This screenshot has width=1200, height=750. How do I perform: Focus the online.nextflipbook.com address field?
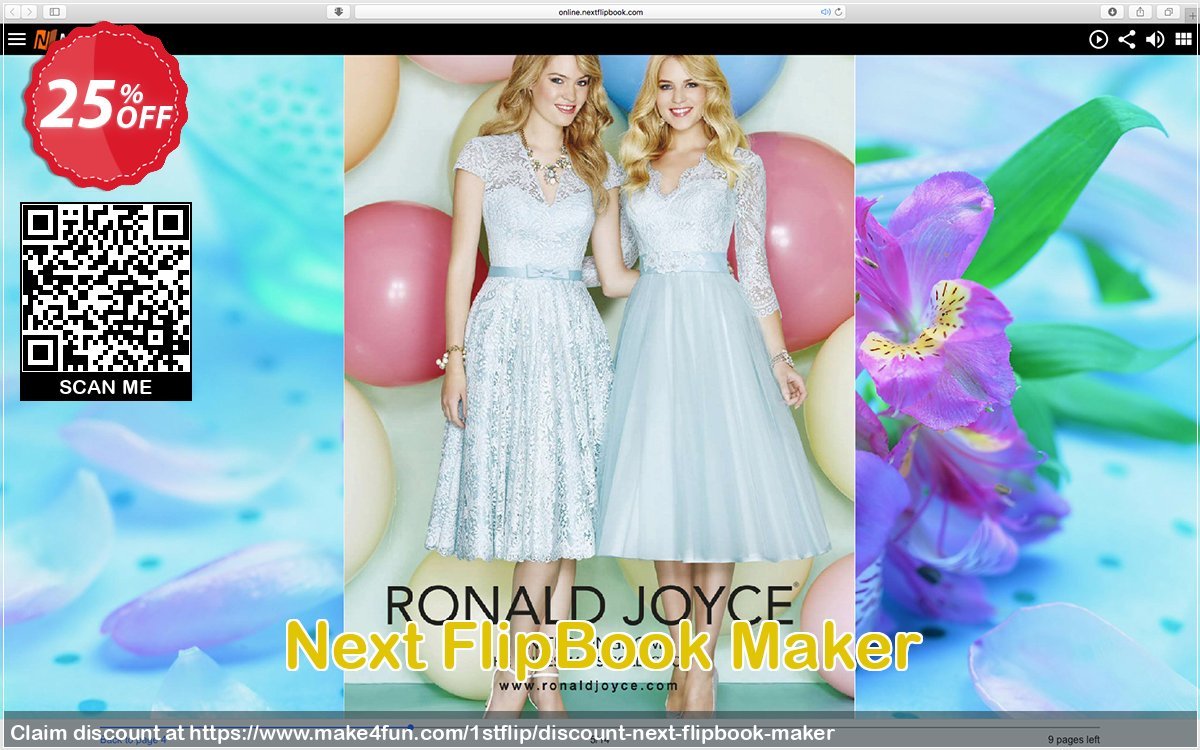pyautogui.click(x=600, y=11)
